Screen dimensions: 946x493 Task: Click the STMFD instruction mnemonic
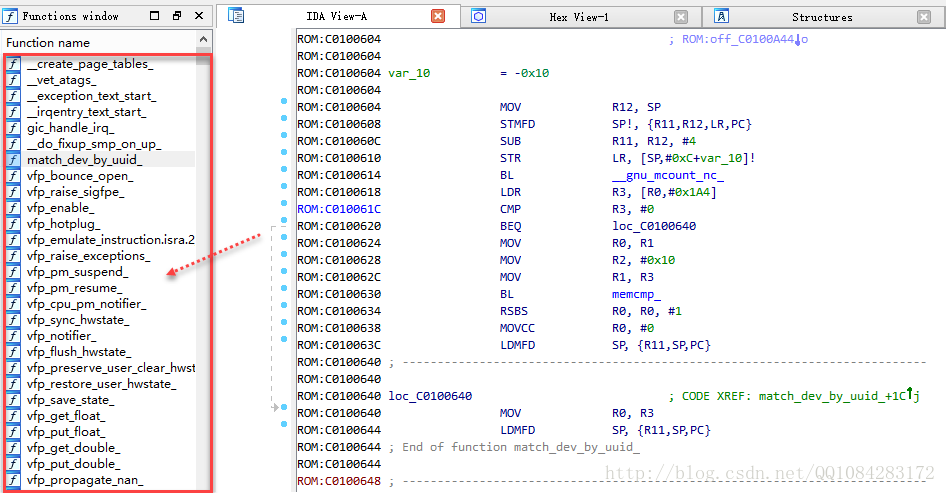click(x=518, y=124)
